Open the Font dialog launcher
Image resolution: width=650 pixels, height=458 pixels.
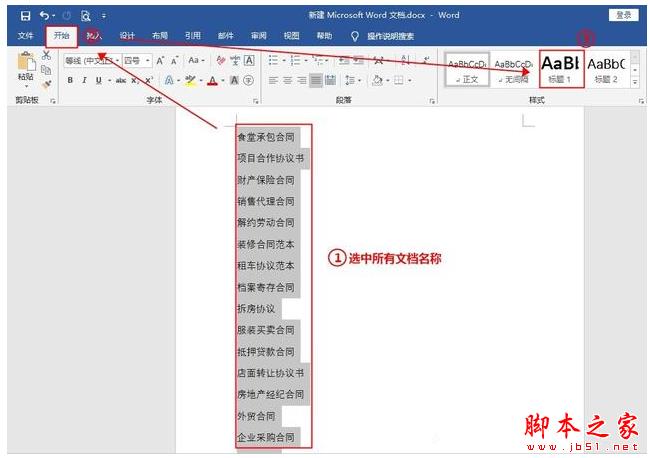[x=256, y=101]
